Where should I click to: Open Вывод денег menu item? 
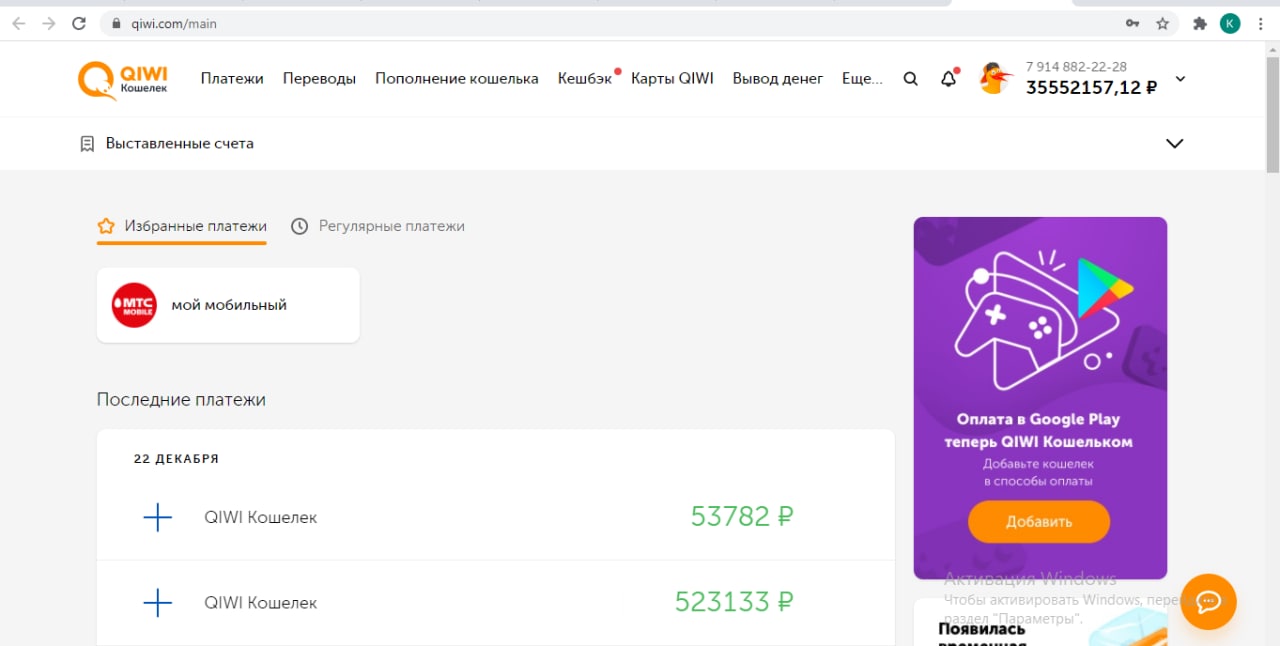pyautogui.click(x=778, y=79)
